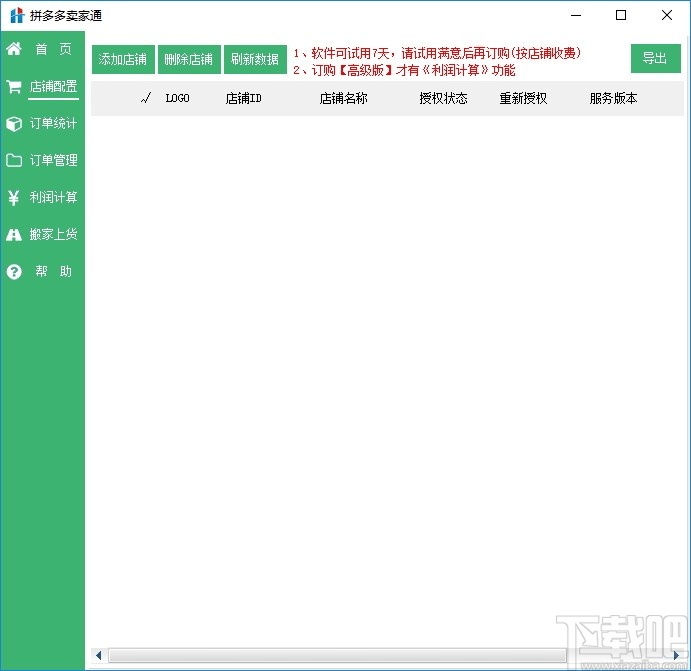This screenshot has height=671, width=691.
Task: Click the horizontal scrollbar thumb
Action: [337, 655]
